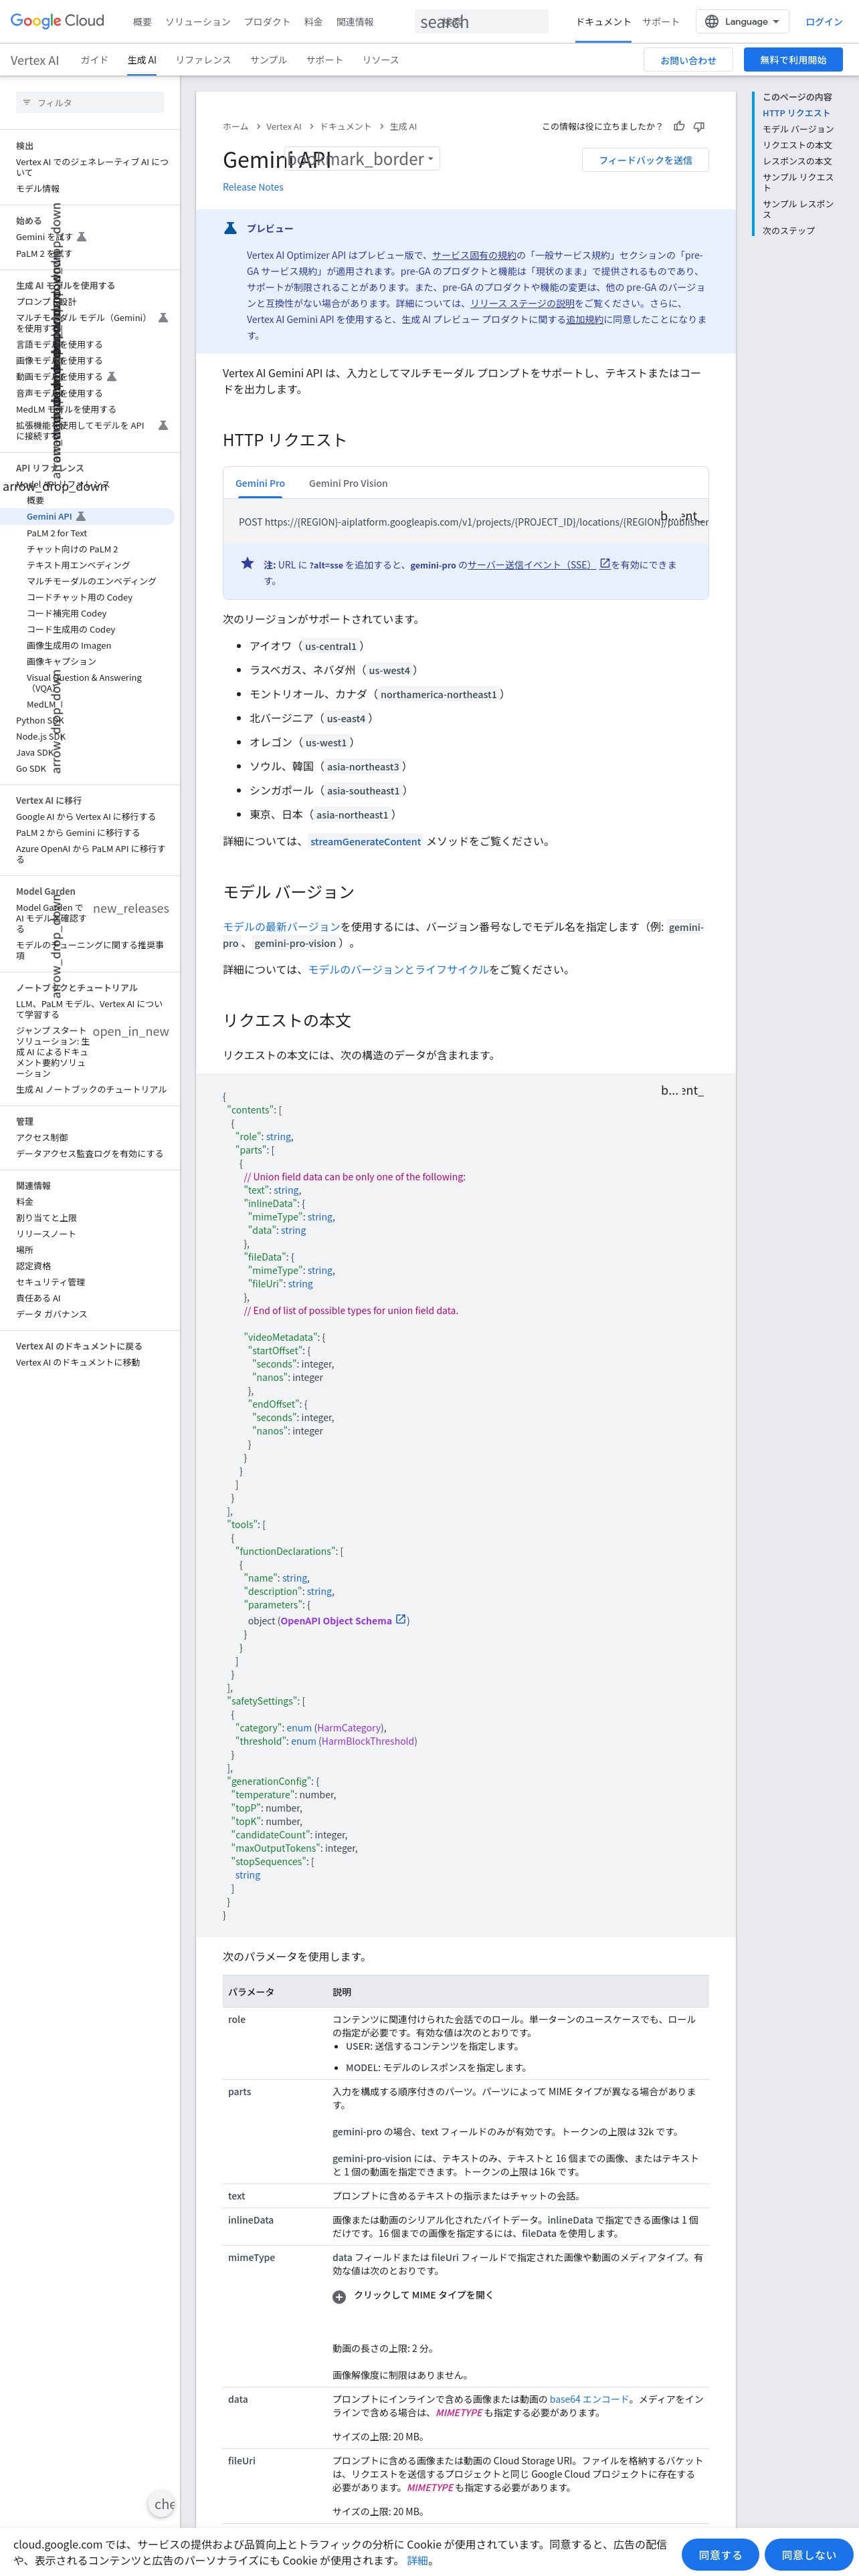Screen dimensions: 859x2576
Task: Open the base64 エンコード link
Action: [589, 2399]
